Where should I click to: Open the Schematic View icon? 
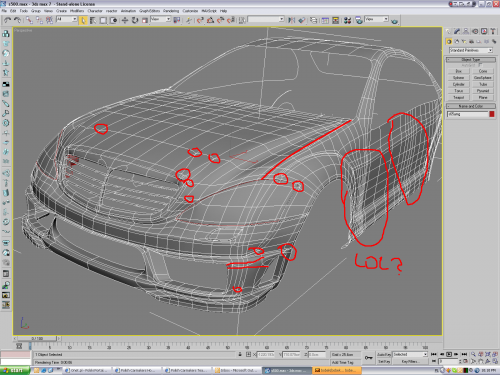click(335, 20)
